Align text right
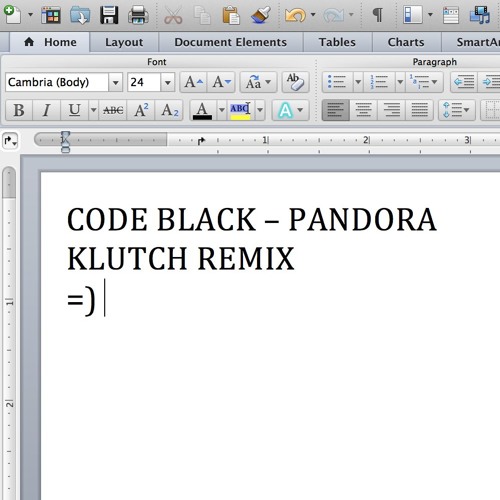 [x=391, y=110]
